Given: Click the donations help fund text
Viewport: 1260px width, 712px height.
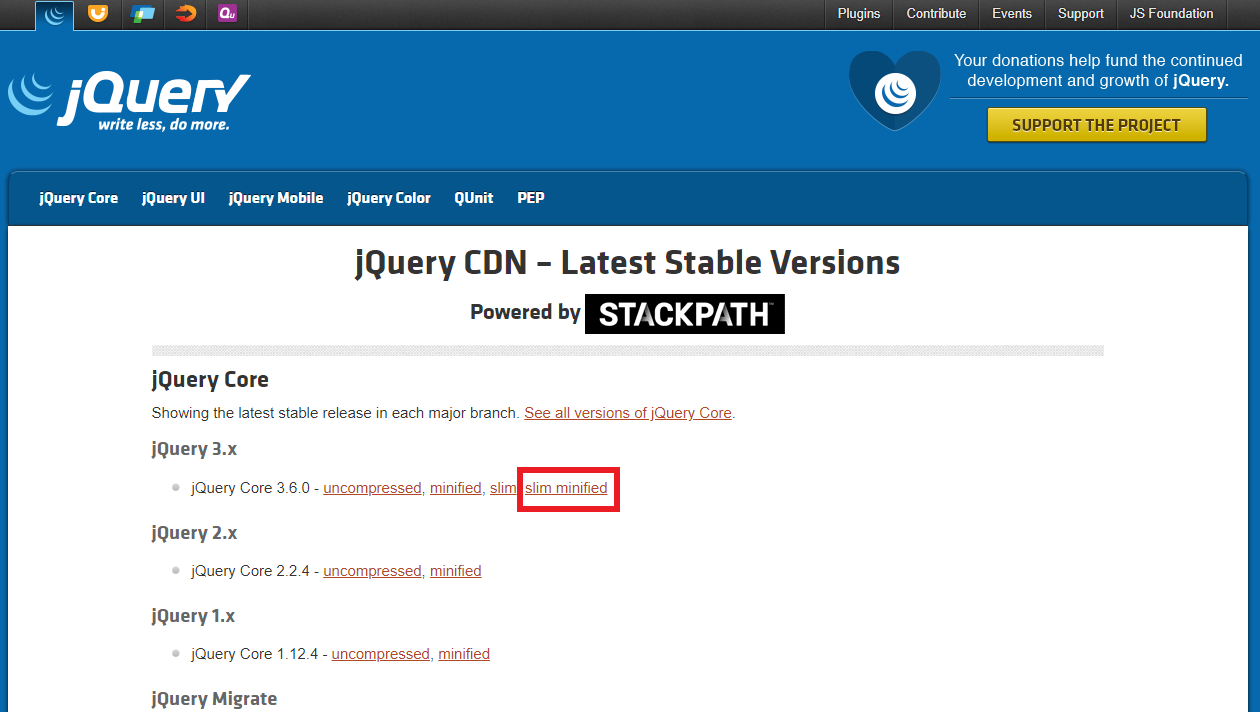Looking at the screenshot, I should click(x=1098, y=70).
